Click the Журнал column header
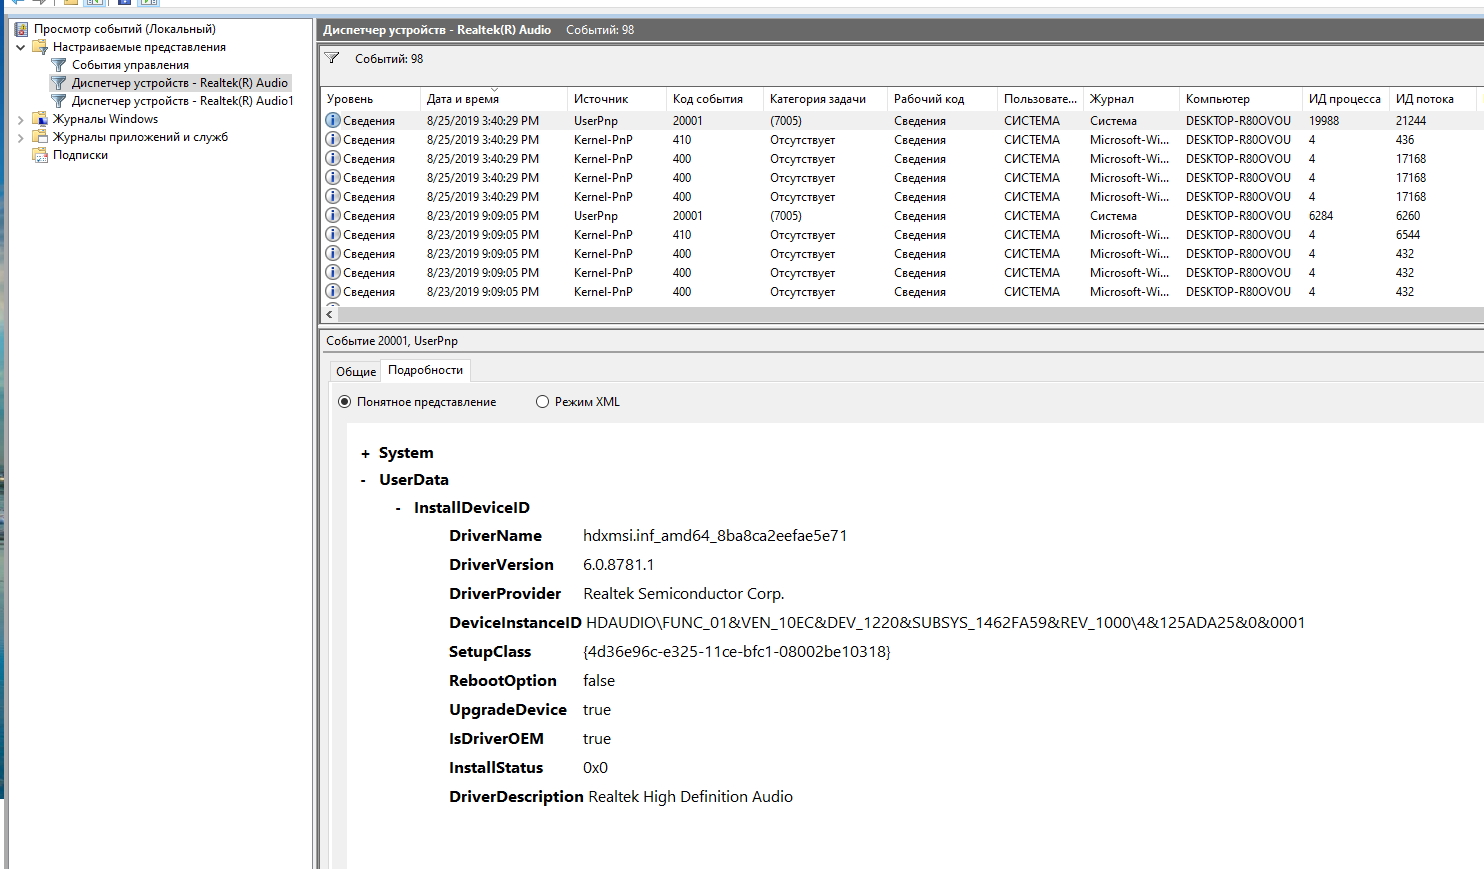 1132,99
